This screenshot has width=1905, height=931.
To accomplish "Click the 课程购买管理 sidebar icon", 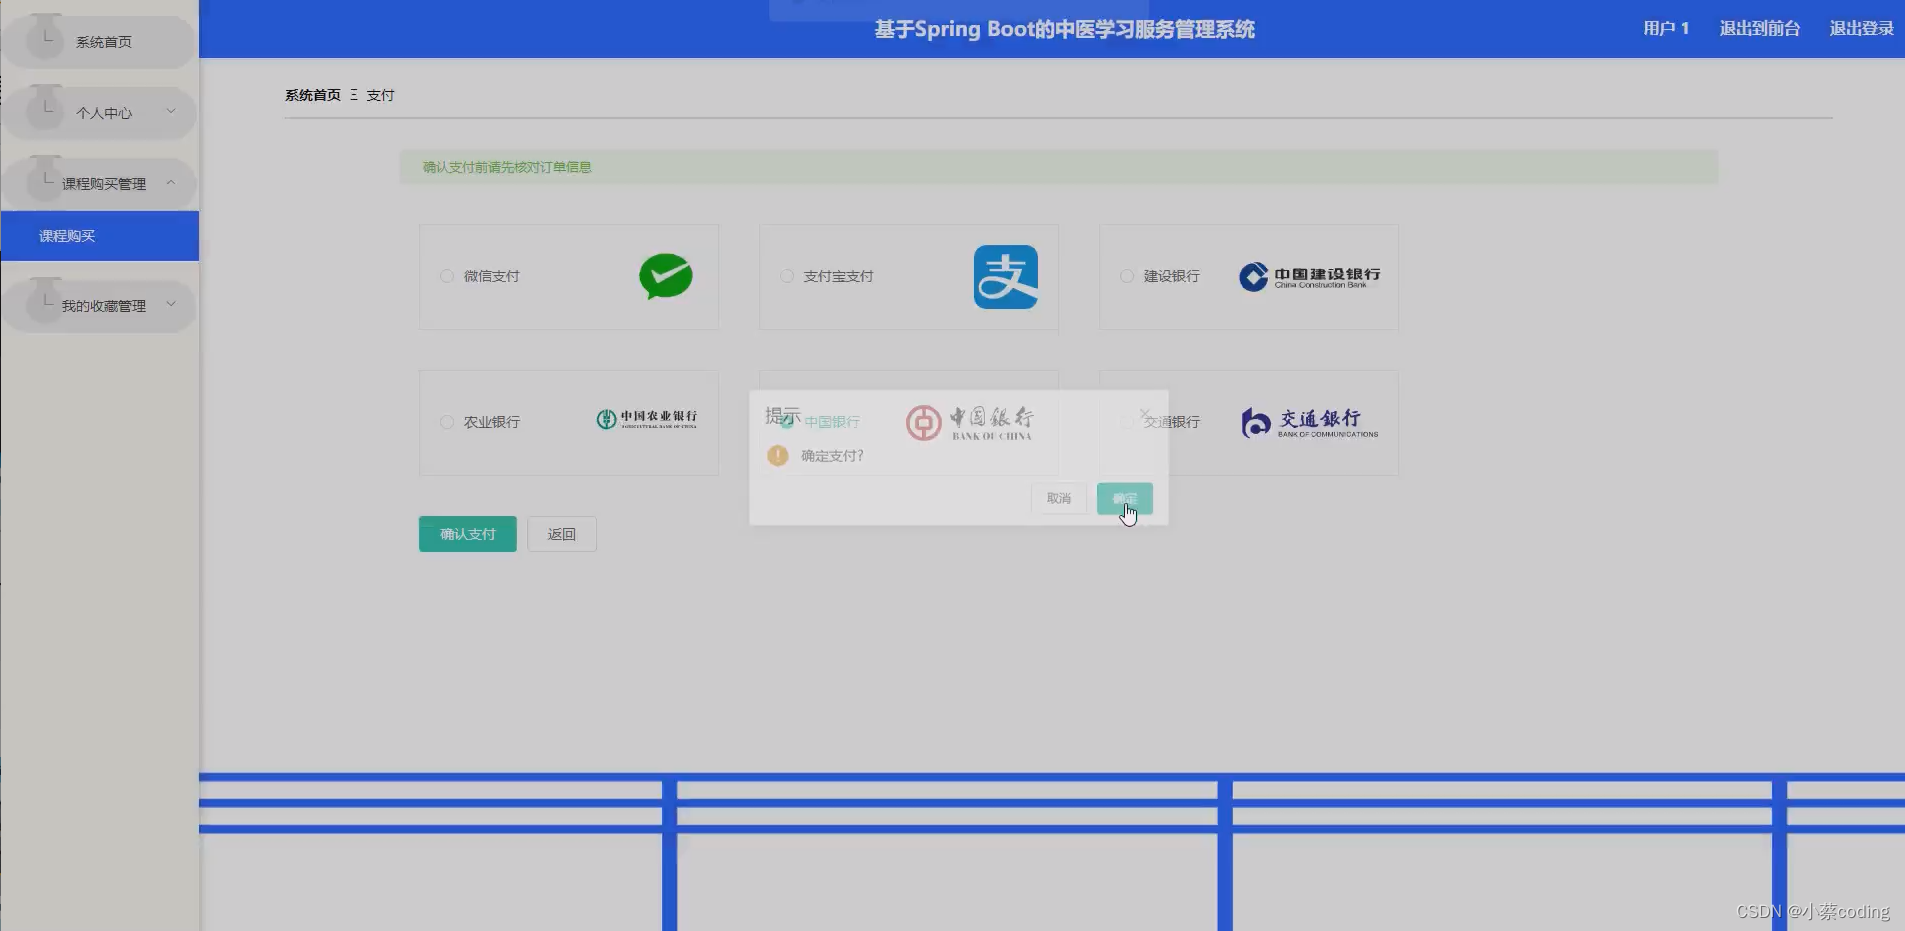I will click(45, 179).
